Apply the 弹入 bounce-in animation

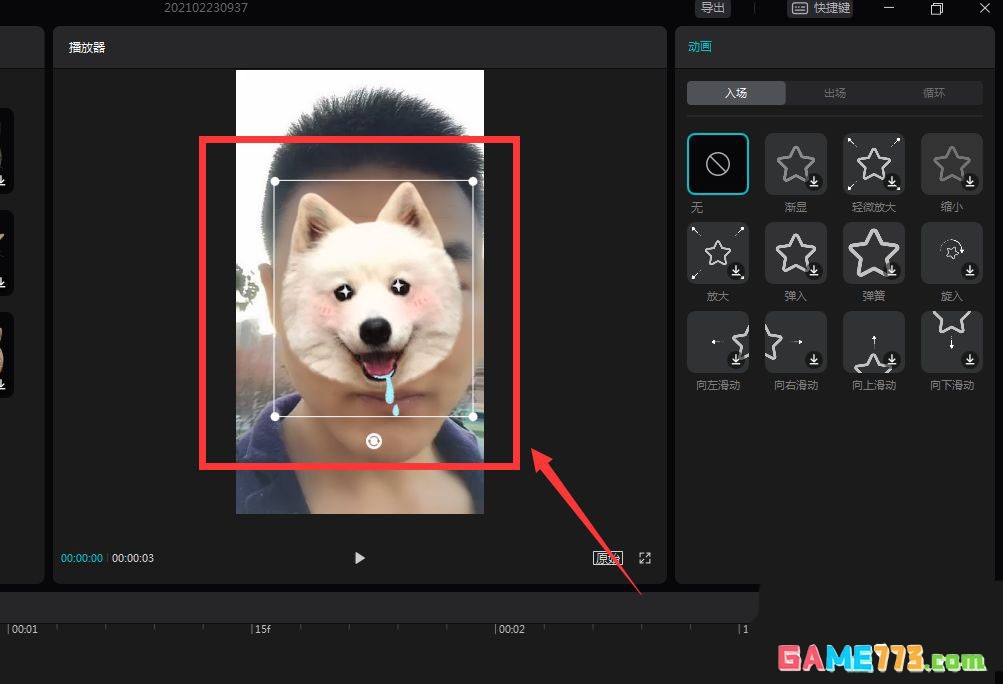pyautogui.click(x=796, y=253)
